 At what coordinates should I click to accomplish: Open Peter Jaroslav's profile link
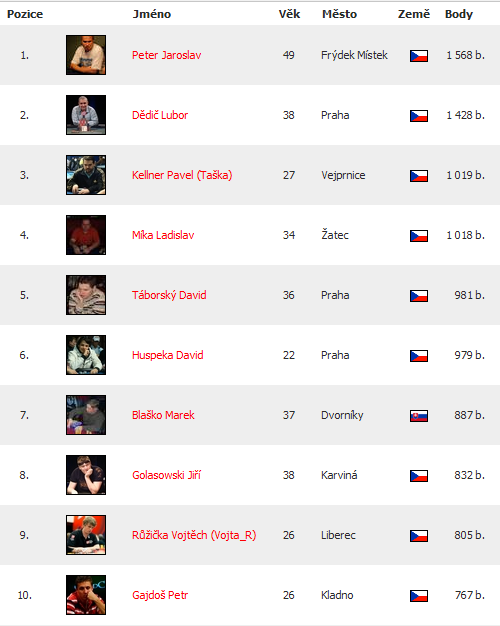click(167, 55)
